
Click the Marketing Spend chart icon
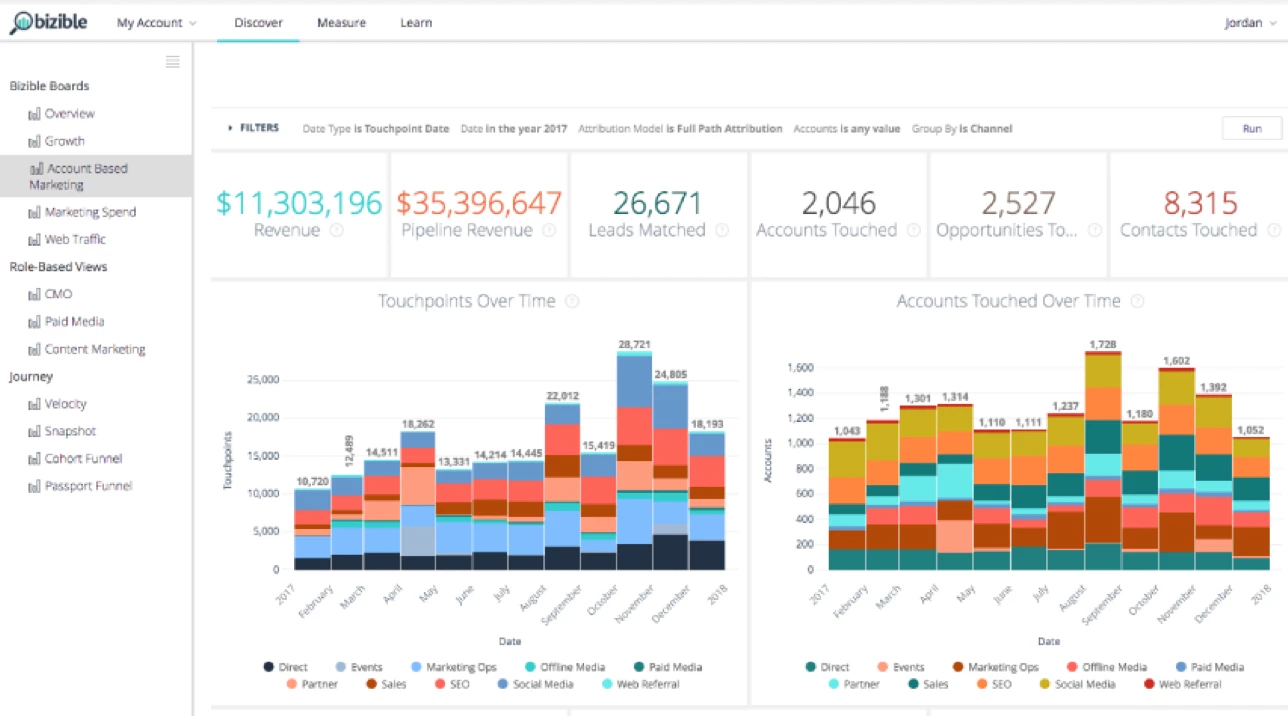(x=35, y=212)
